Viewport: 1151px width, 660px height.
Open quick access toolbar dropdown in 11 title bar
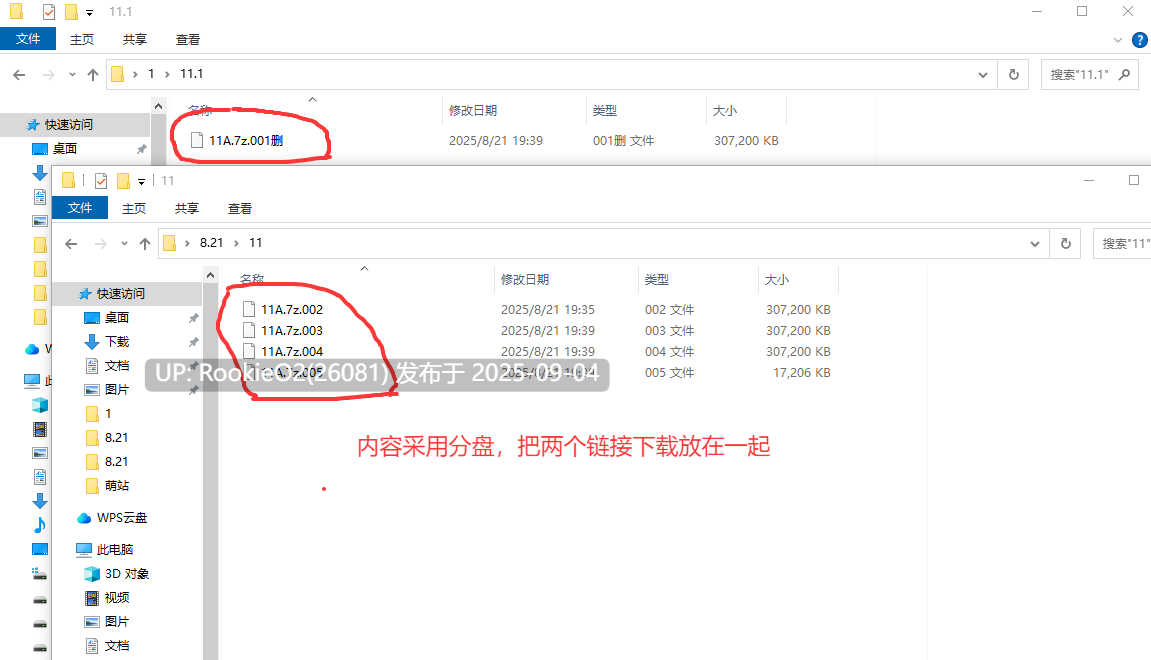pyautogui.click(x=142, y=181)
